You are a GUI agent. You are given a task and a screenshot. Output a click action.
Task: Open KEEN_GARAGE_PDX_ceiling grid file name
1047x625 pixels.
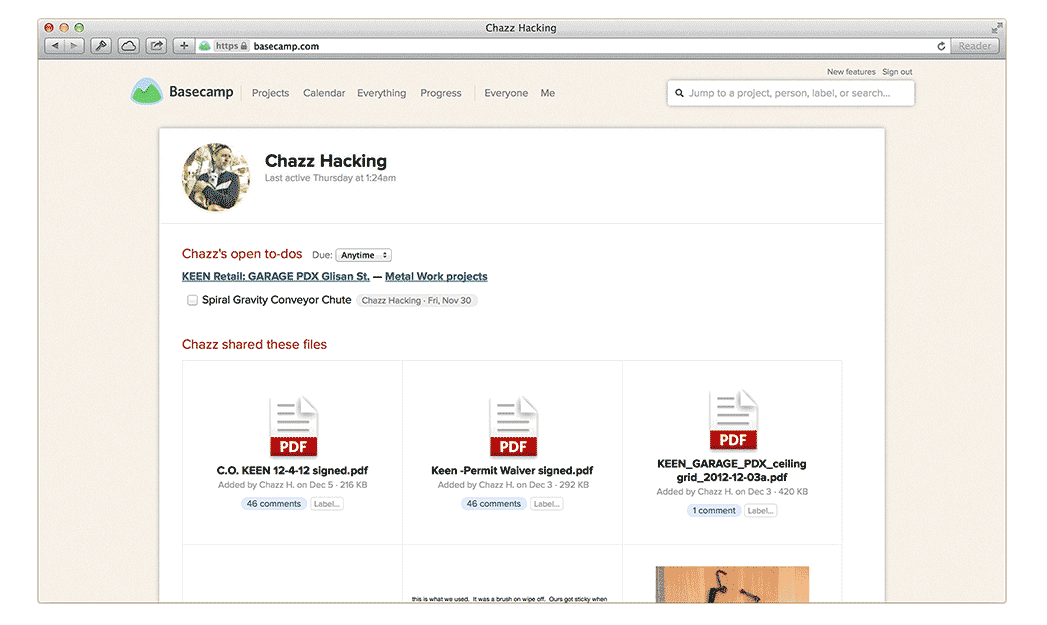pyautogui.click(x=732, y=470)
